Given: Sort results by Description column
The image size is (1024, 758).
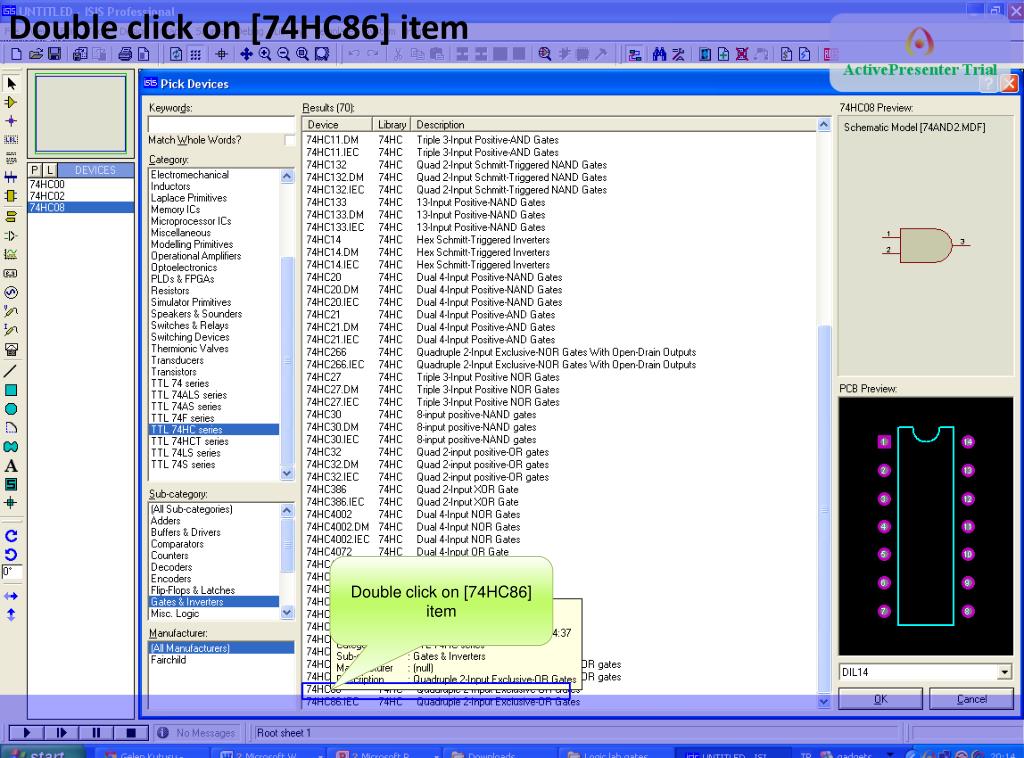Looking at the screenshot, I should [613, 125].
